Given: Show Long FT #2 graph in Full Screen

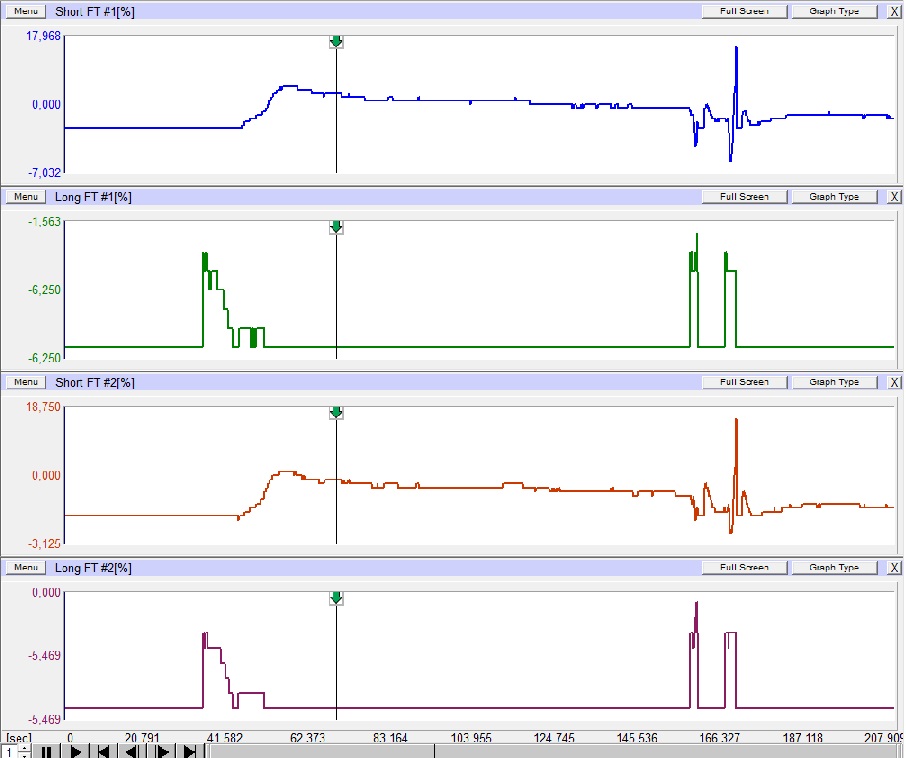Looking at the screenshot, I should click(x=744, y=567).
